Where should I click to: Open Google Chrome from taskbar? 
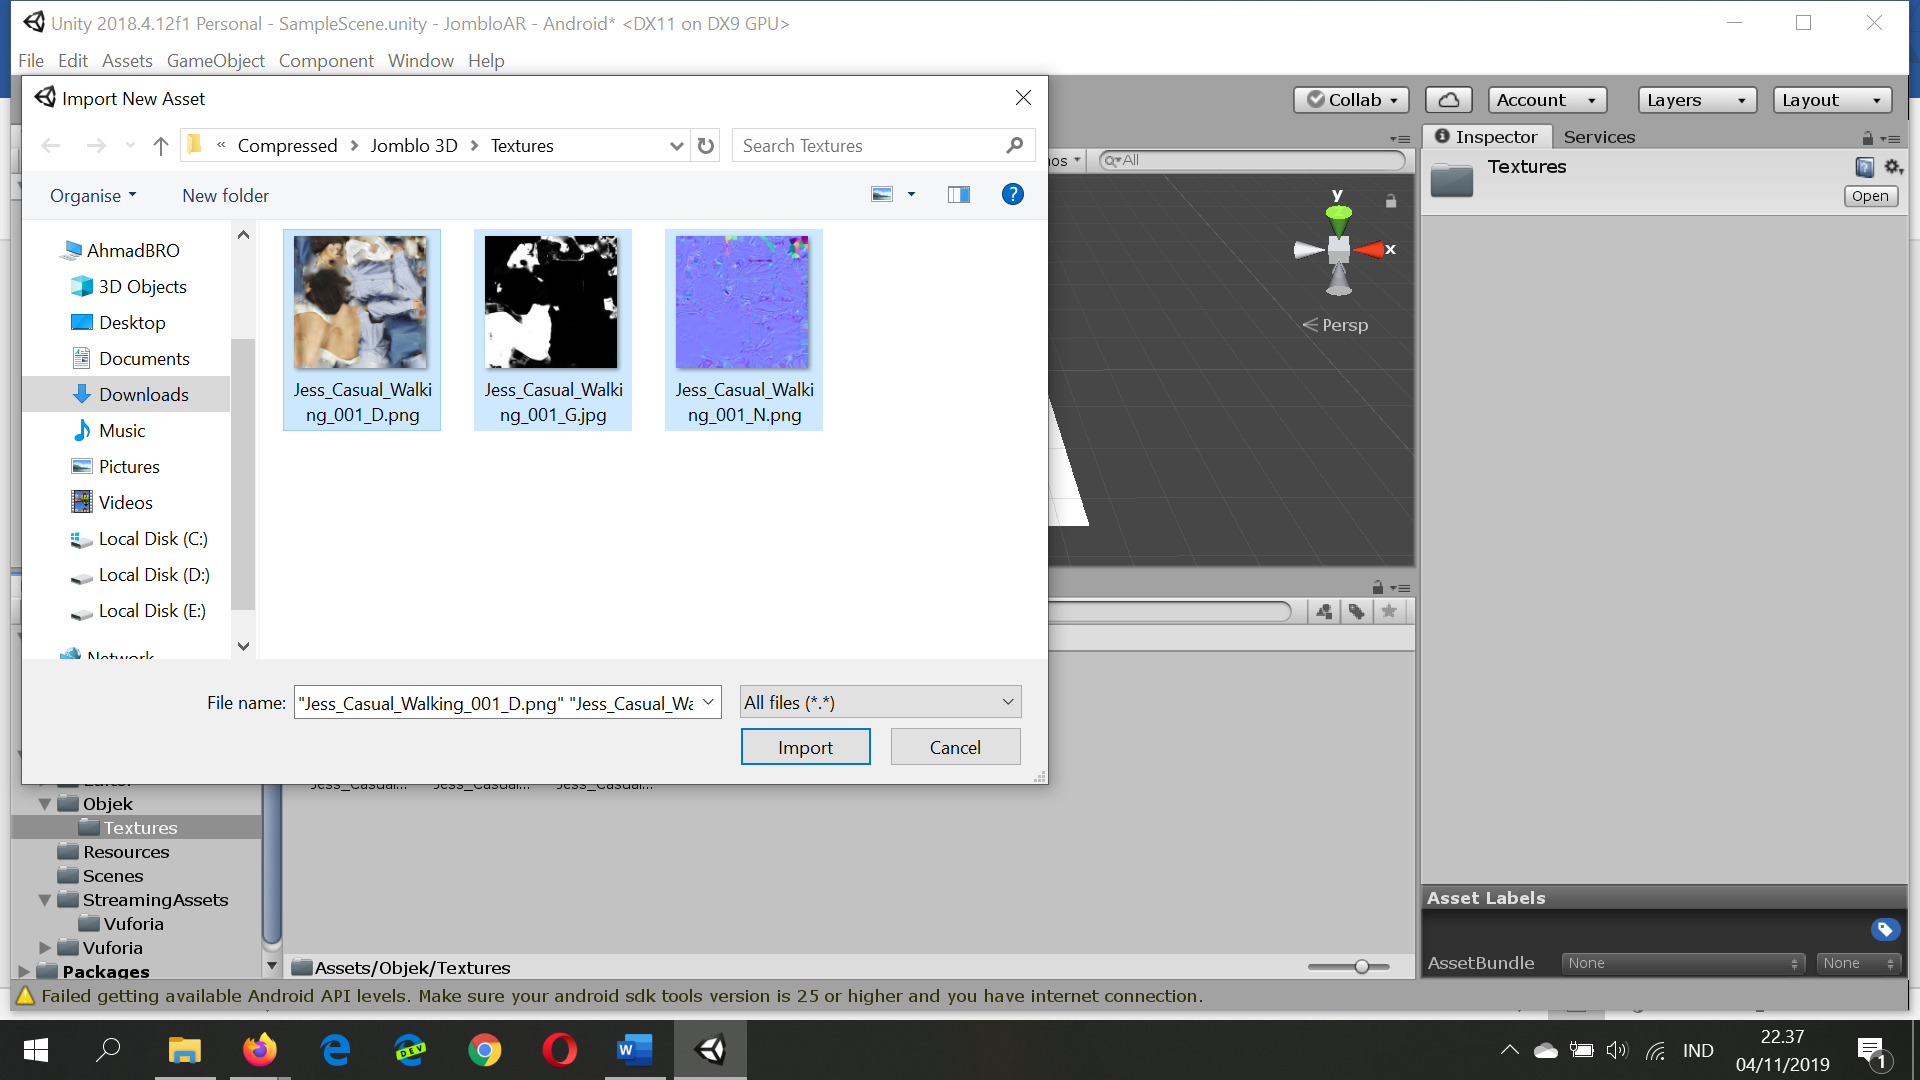pos(484,1050)
